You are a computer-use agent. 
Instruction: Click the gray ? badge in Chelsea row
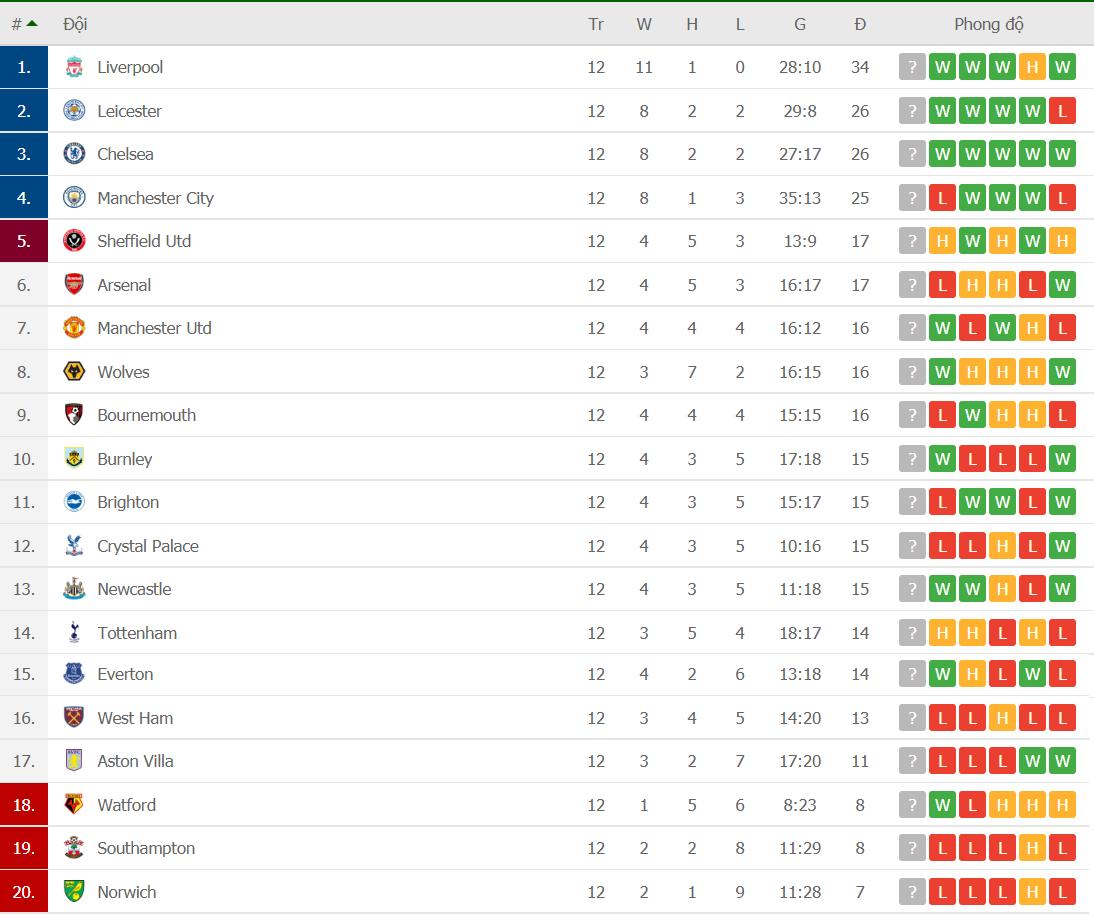point(912,153)
